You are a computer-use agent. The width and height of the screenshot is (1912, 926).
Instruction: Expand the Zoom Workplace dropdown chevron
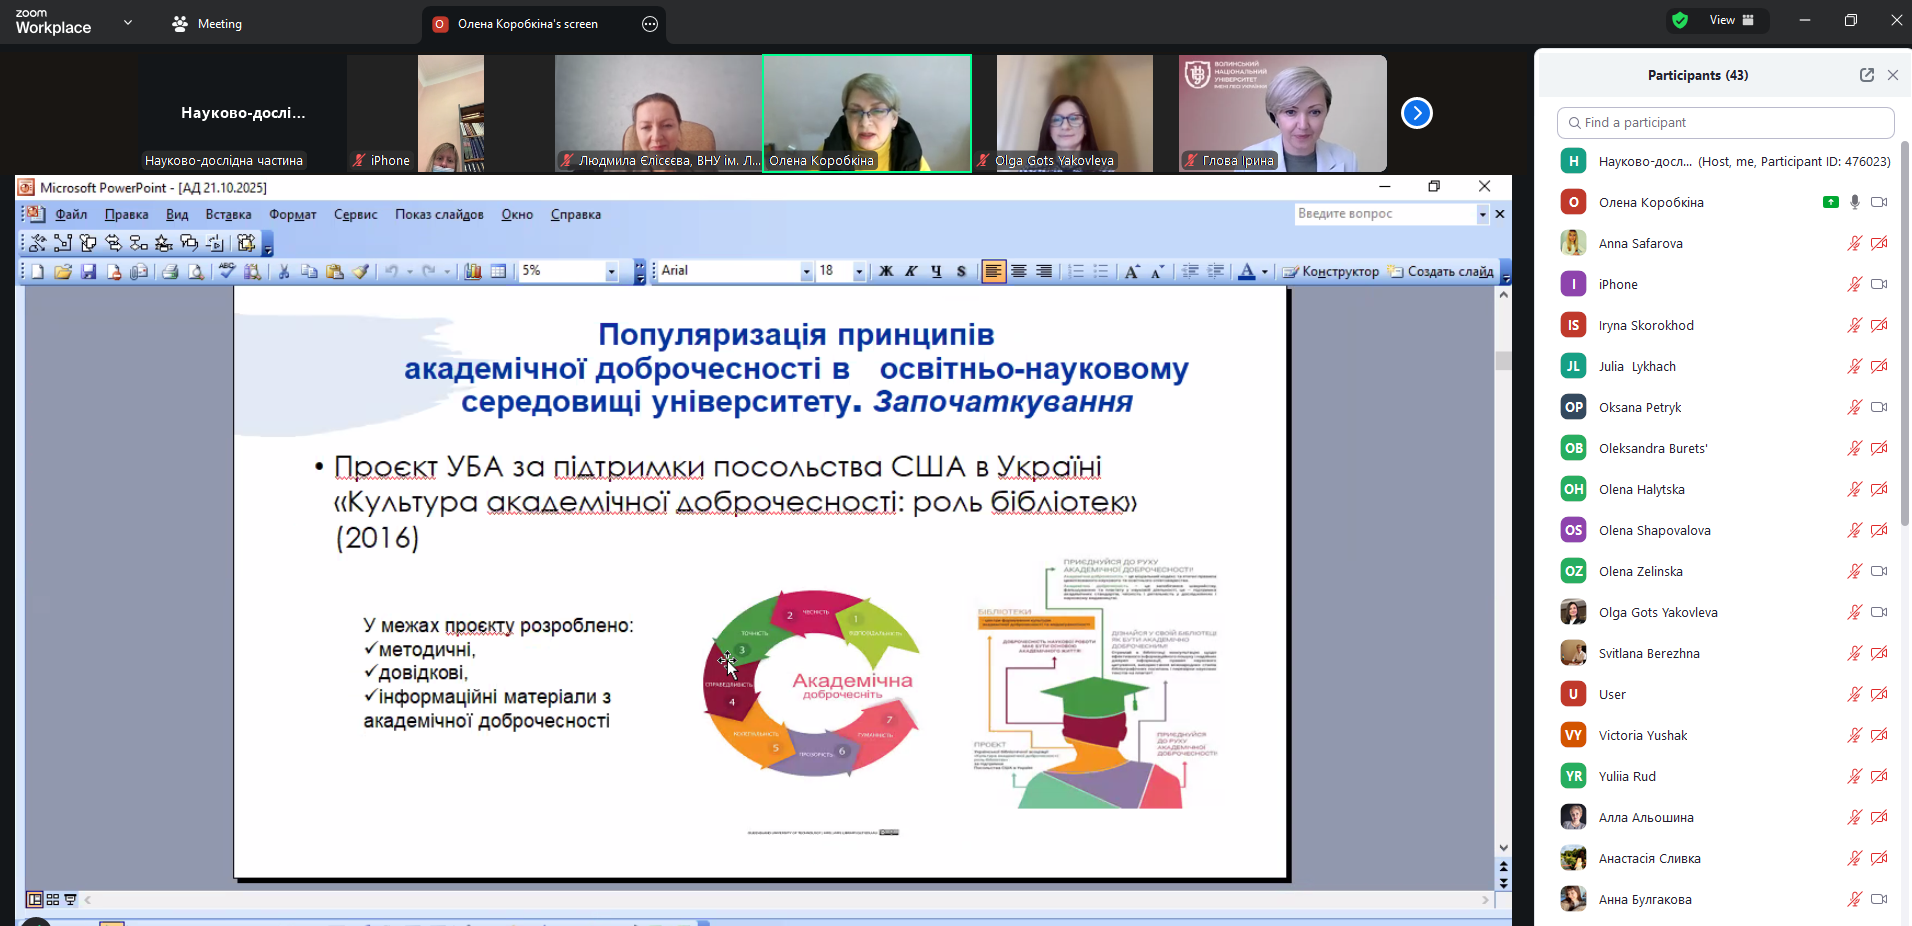(128, 23)
